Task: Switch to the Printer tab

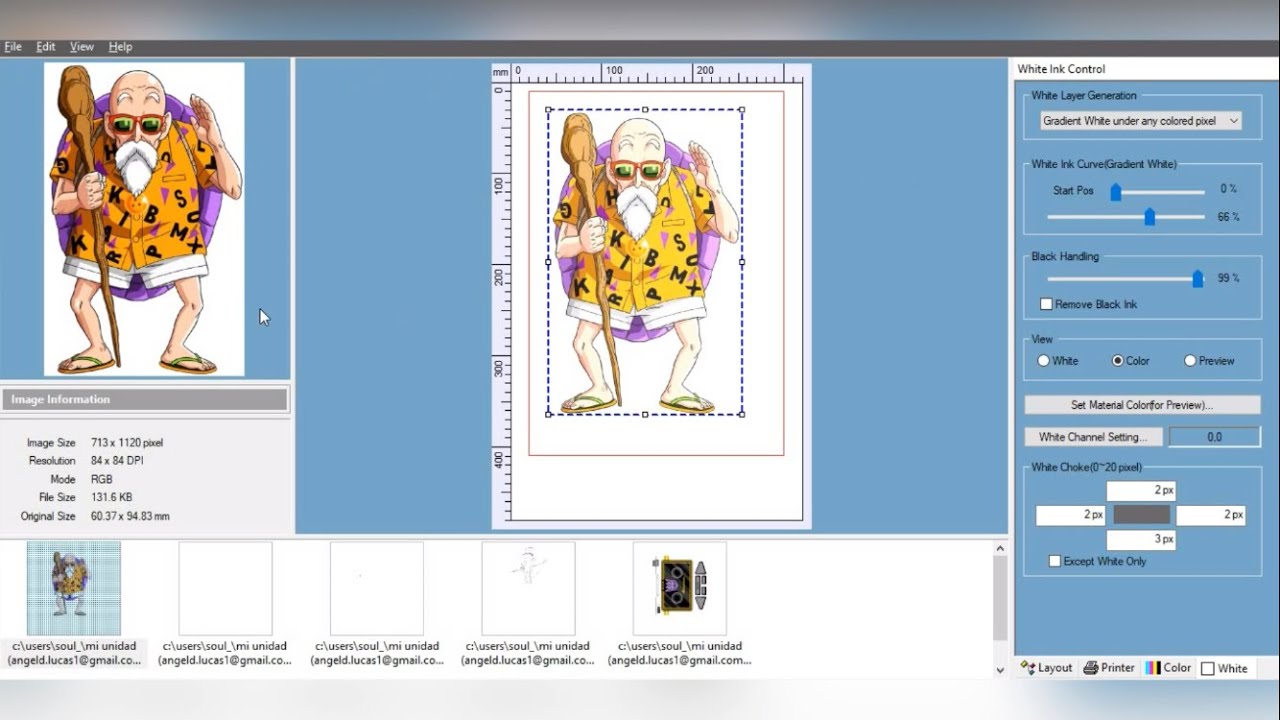Action: pos(1110,668)
